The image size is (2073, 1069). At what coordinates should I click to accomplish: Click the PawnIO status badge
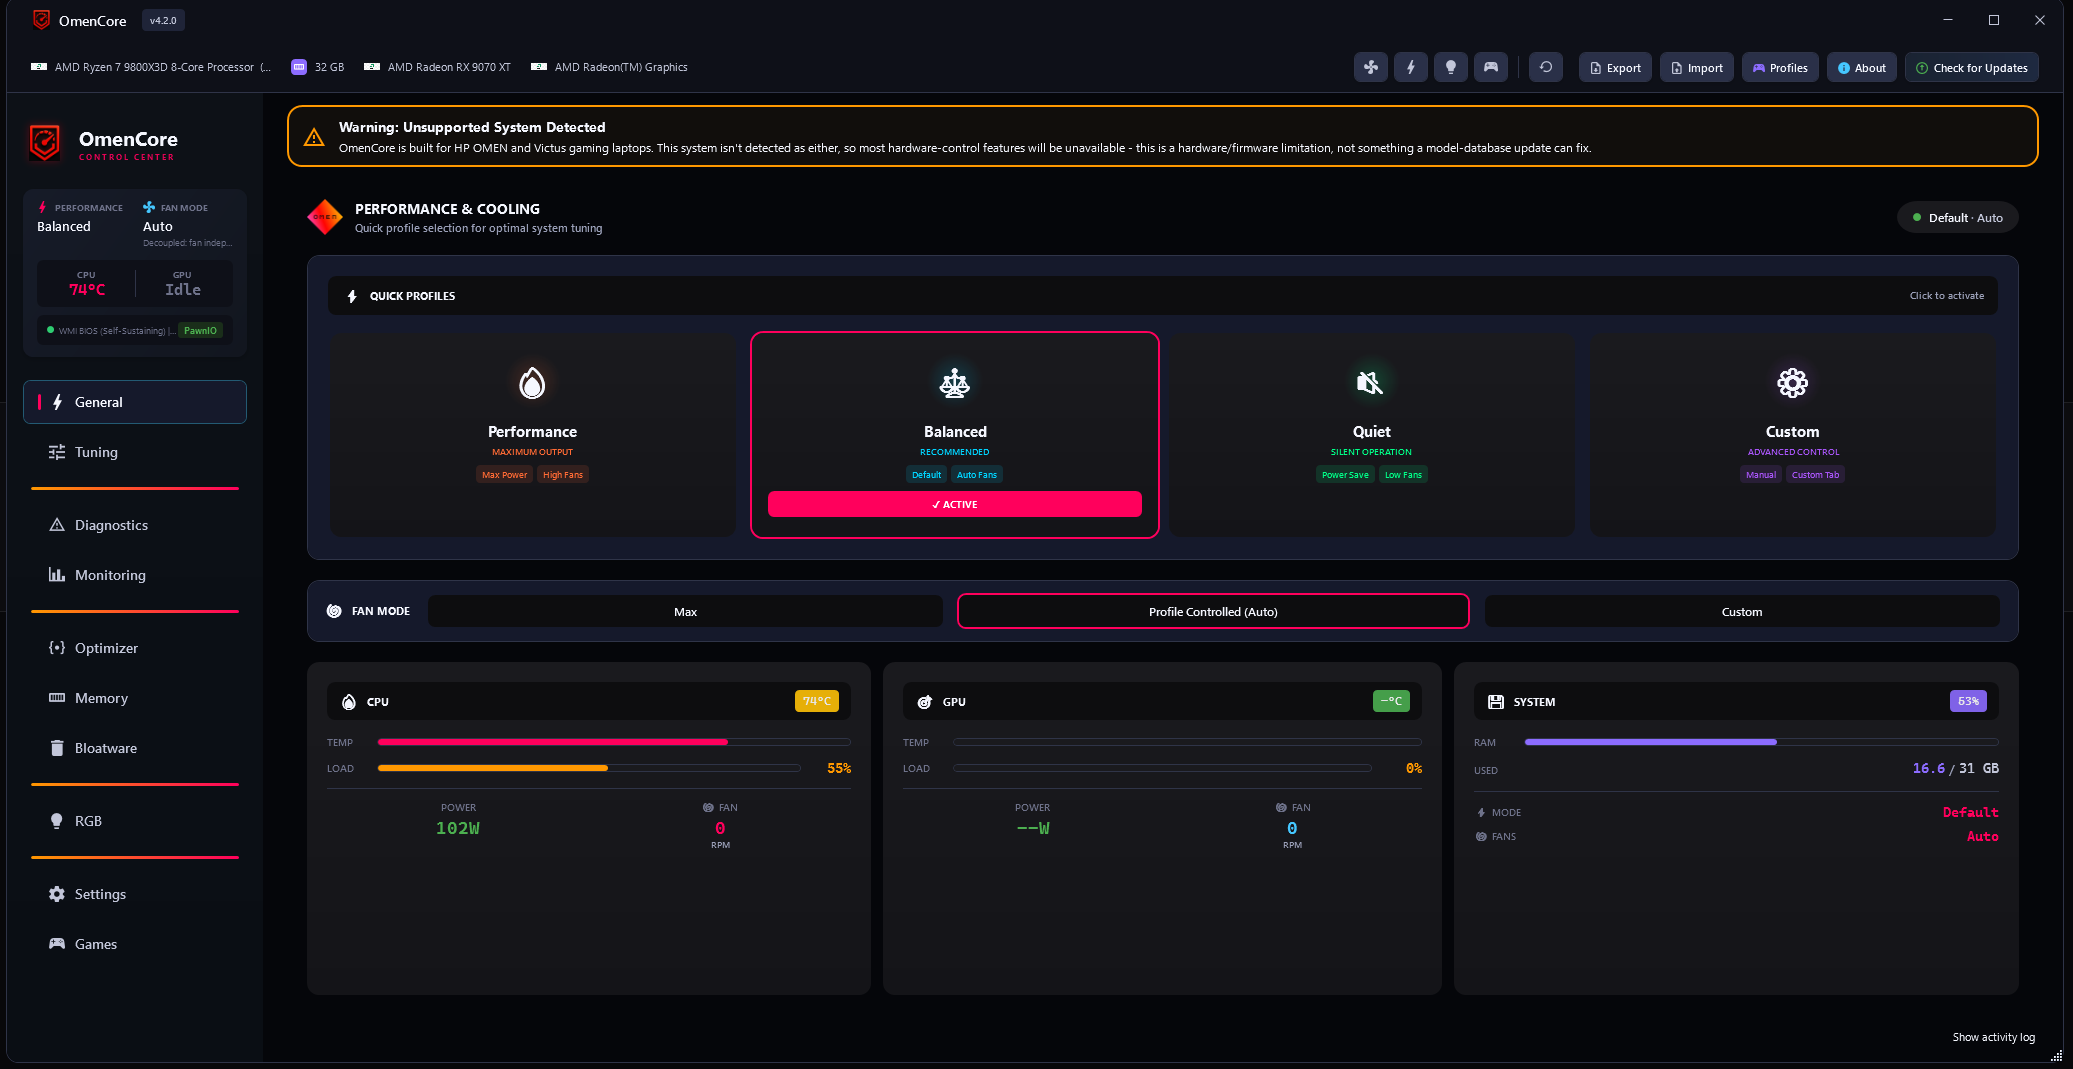[200, 331]
